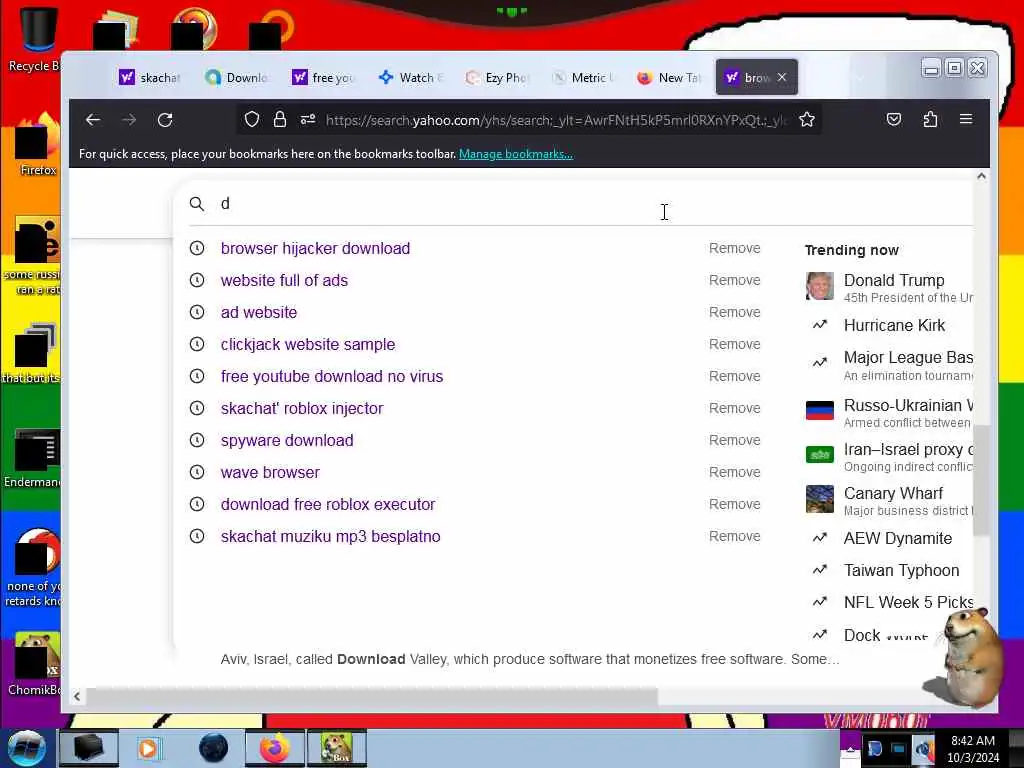The image size is (1024, 768).
Task: Open the Windows Start orb
Action: tap(26, 748)
